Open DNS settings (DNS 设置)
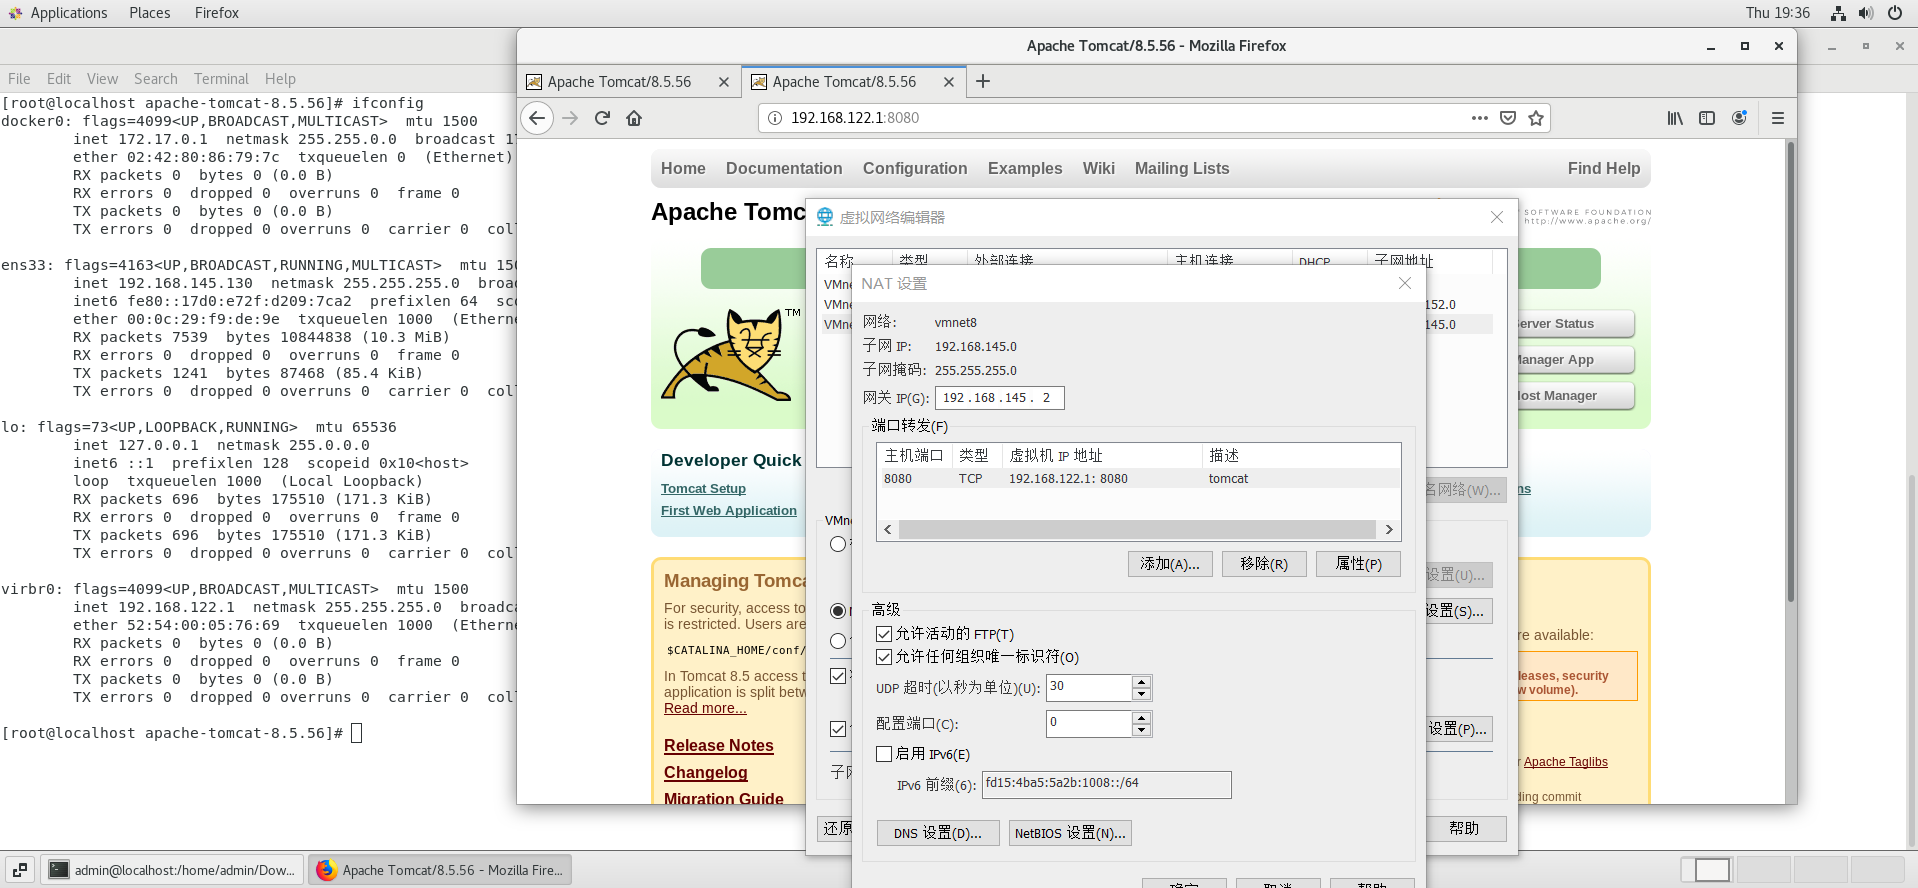Viewport: 1918px width, 888px height. 938,833
